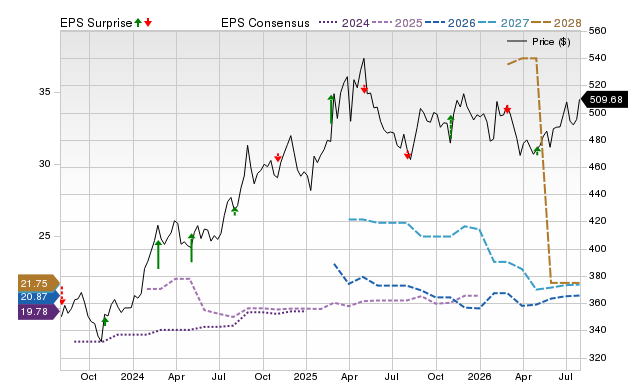Click the 2024 EPS consensus legend entry
The image size is (640, 382).
[x=344, y=23]
